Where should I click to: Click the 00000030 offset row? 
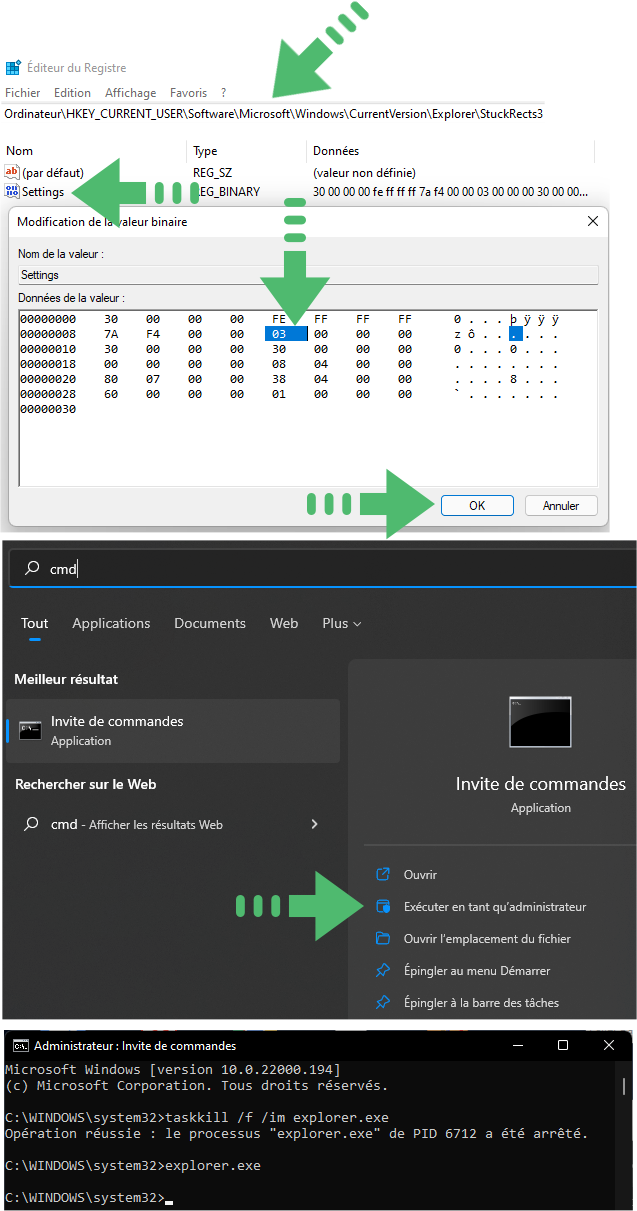(48, 409)
